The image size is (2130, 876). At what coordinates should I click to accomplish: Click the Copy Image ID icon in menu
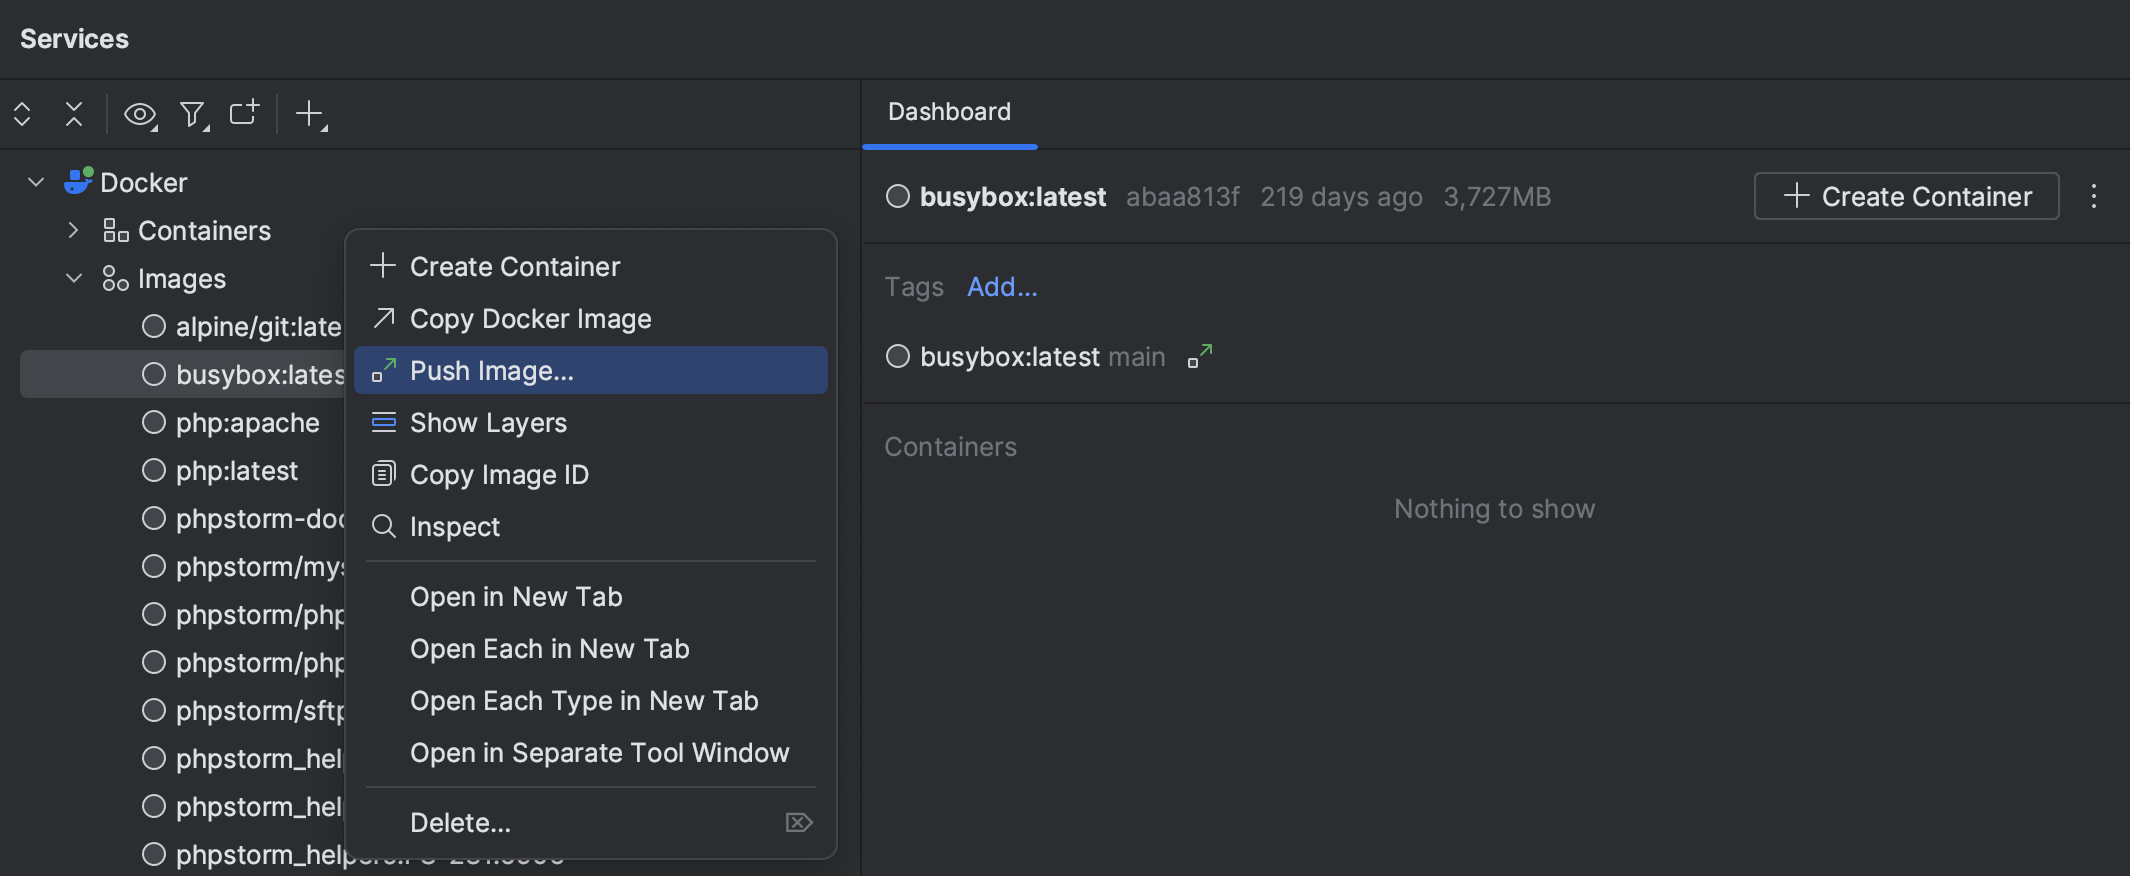point(384,474)
